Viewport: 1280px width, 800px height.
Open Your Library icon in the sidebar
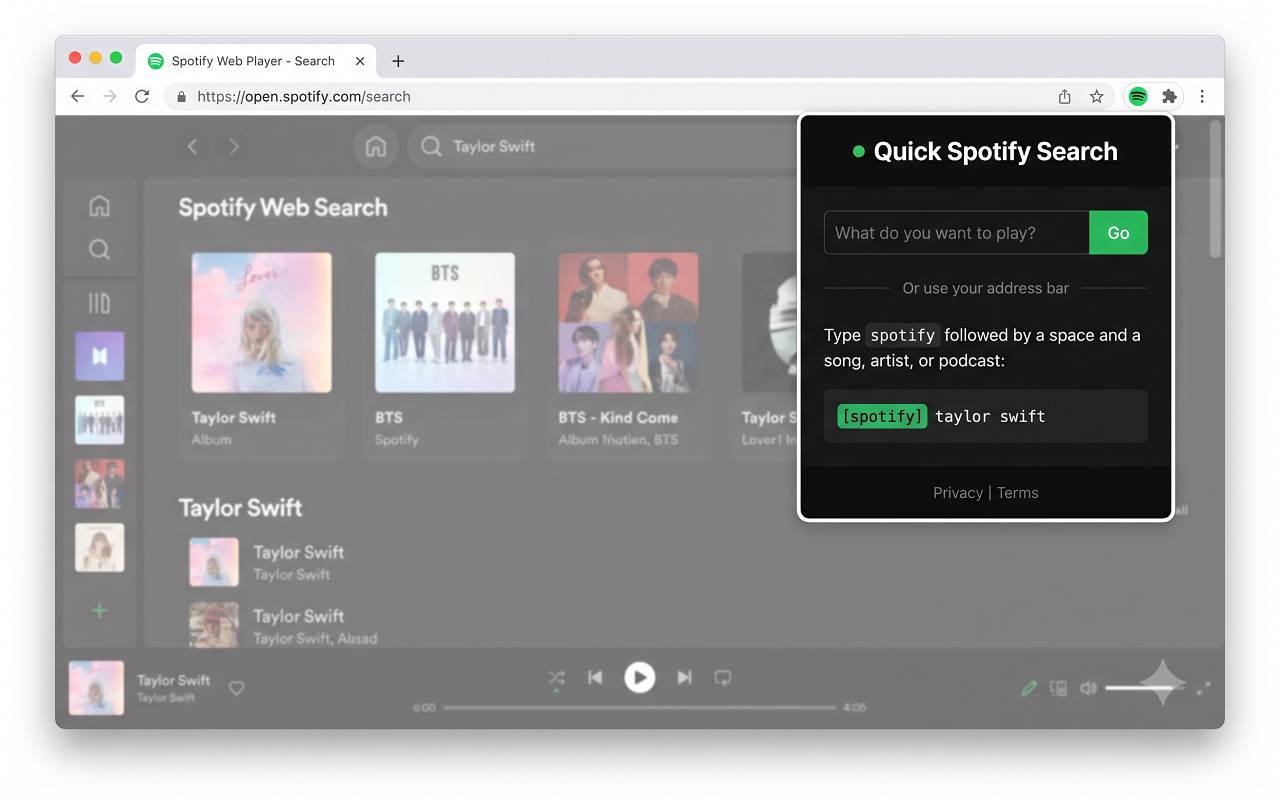99,303
